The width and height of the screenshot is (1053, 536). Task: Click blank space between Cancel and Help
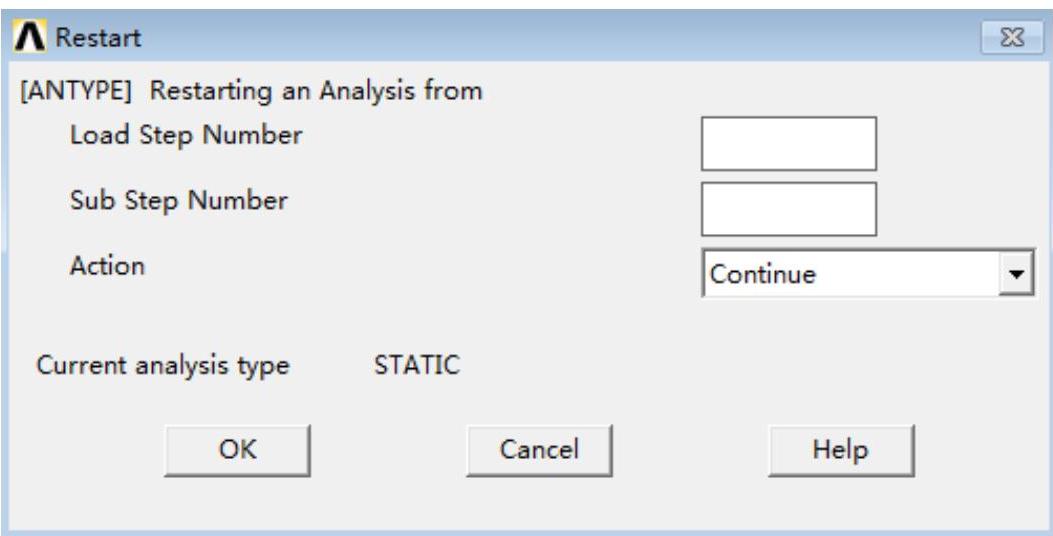click(690, 450)
